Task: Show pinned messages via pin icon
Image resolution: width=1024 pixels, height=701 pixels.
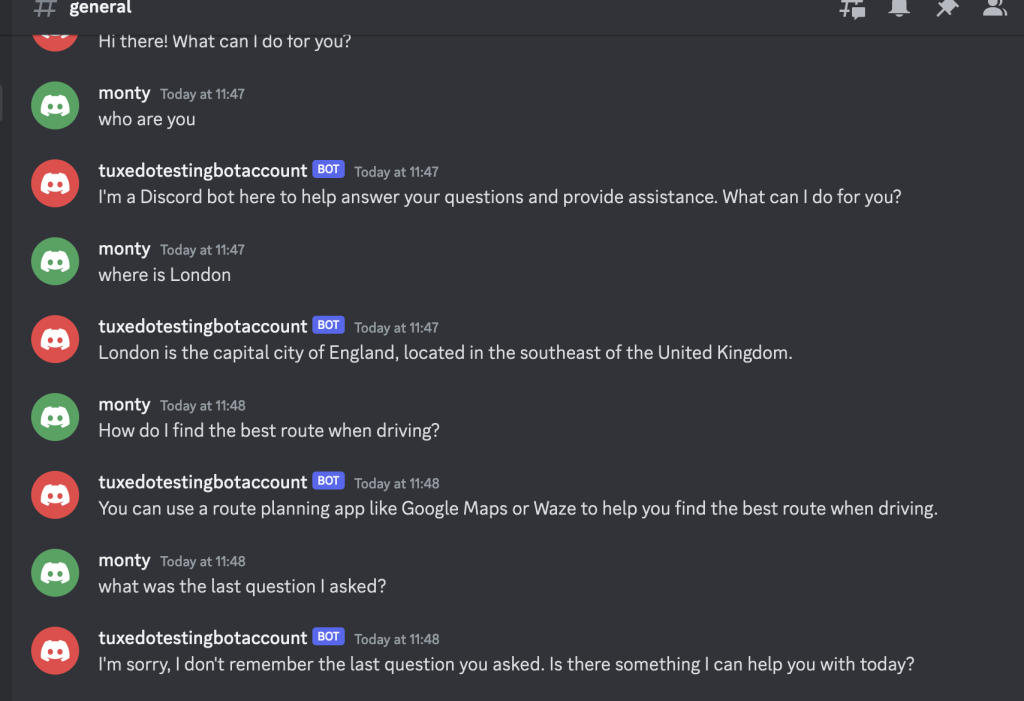Action: 947,8
